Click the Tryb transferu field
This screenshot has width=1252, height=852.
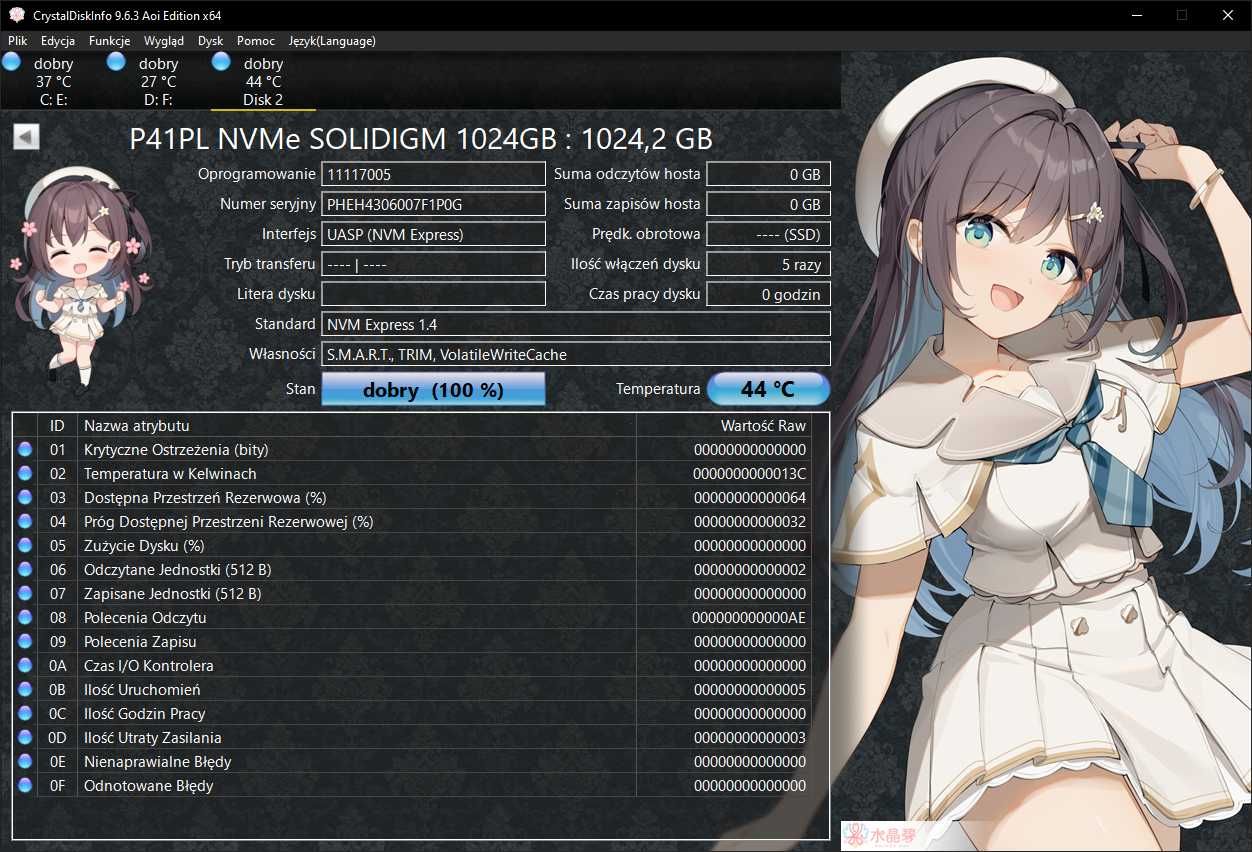click(433, 264)
